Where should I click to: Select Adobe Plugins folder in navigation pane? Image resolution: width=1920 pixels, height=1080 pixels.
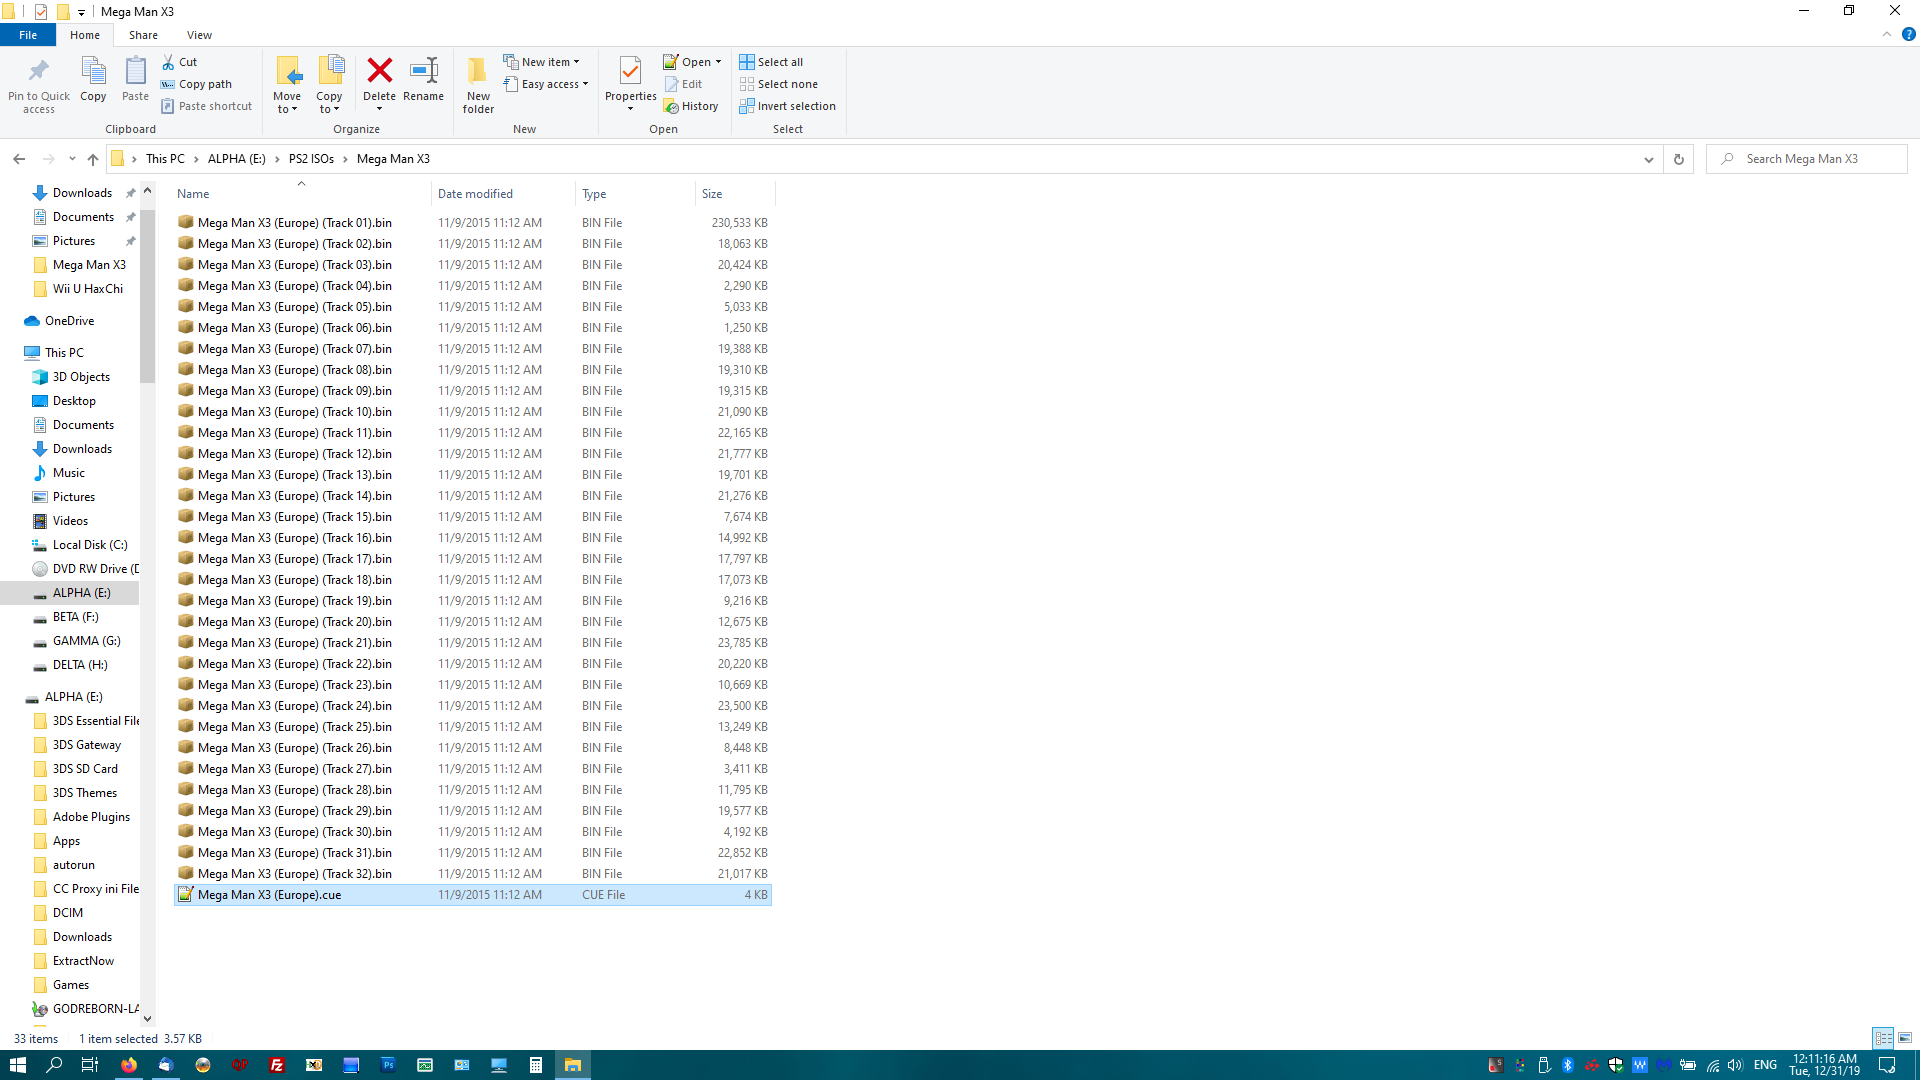tap(91, 817)
